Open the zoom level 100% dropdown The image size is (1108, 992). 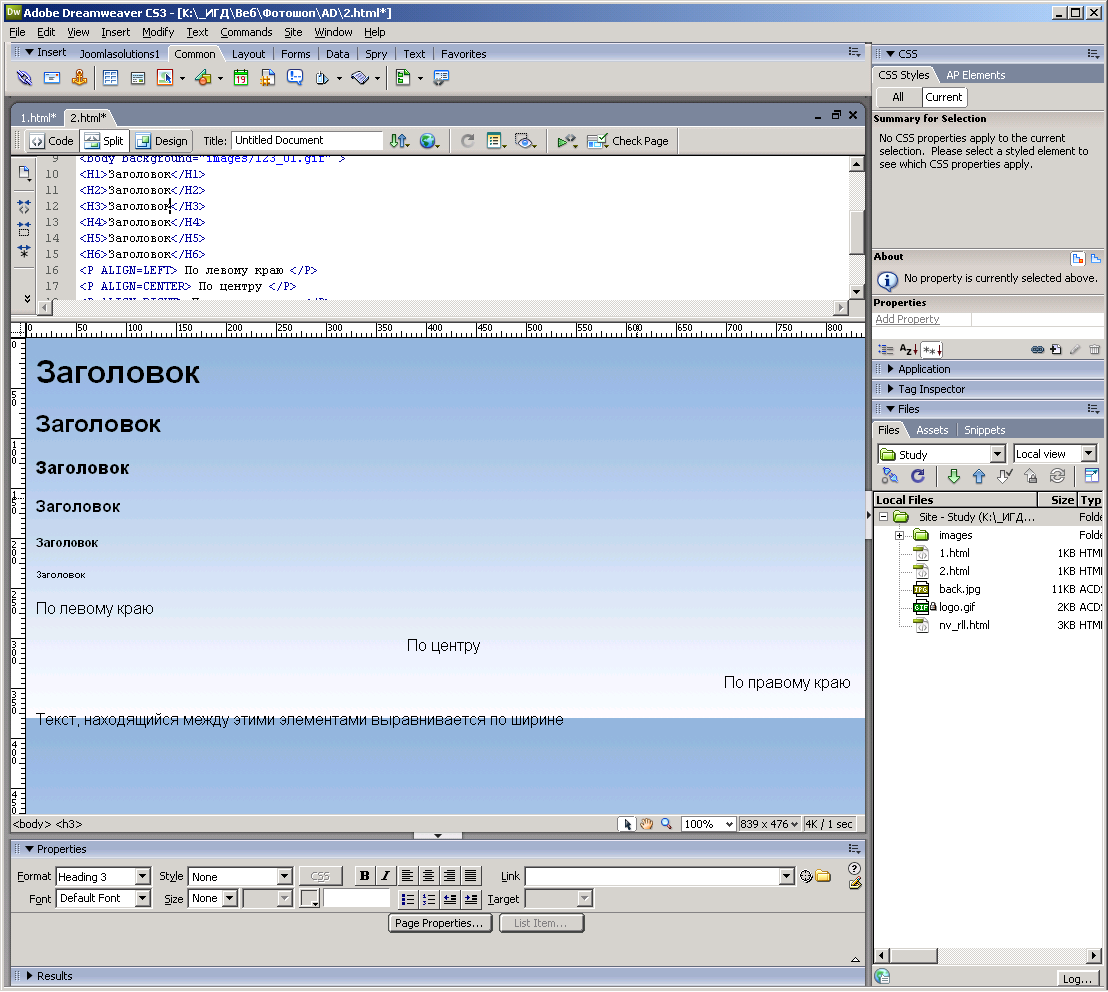pyautogui.click(x=709, y=824)
